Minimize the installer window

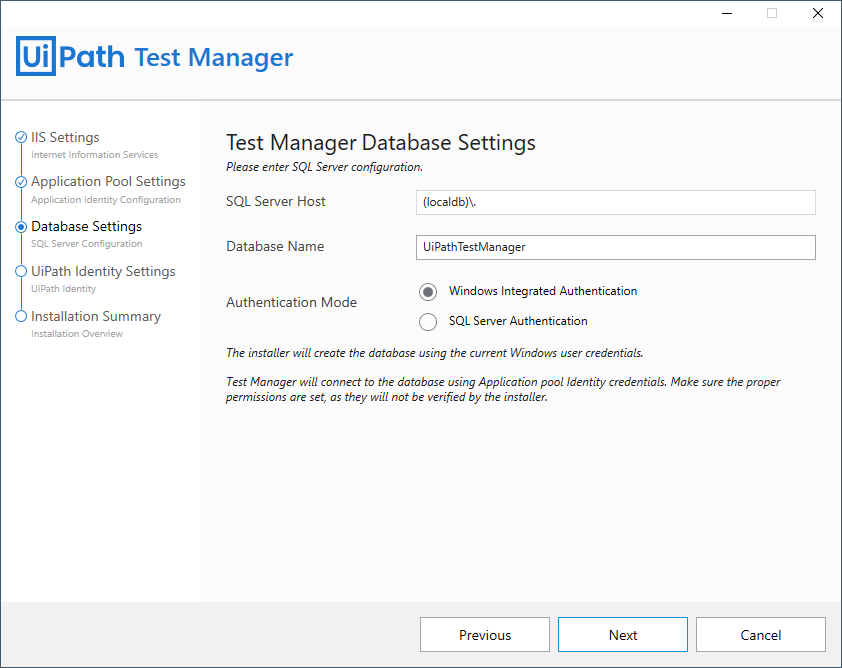pos(727,13)
